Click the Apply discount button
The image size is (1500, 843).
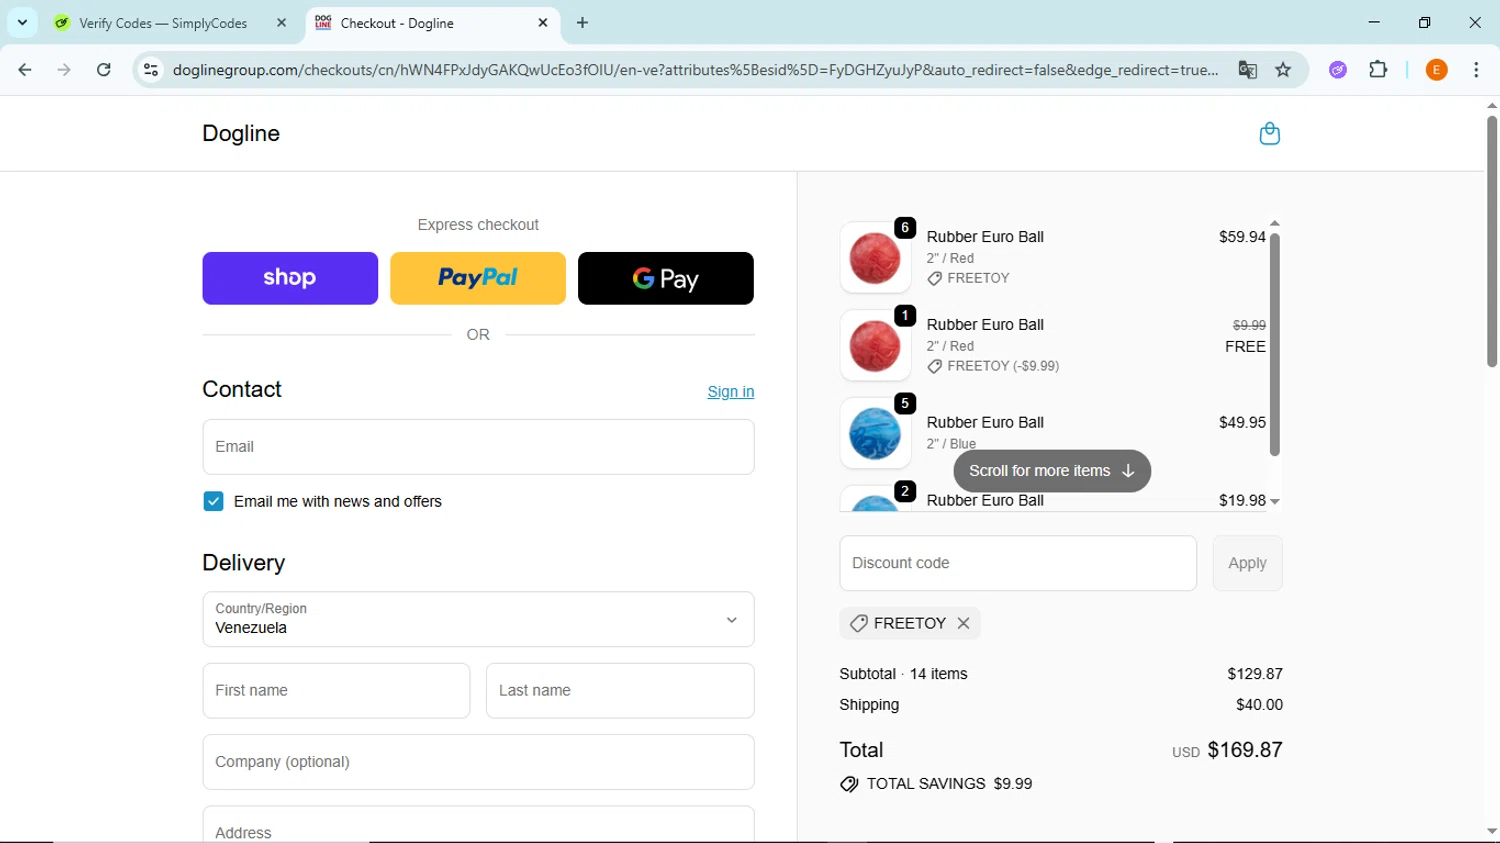[1247, 563]
